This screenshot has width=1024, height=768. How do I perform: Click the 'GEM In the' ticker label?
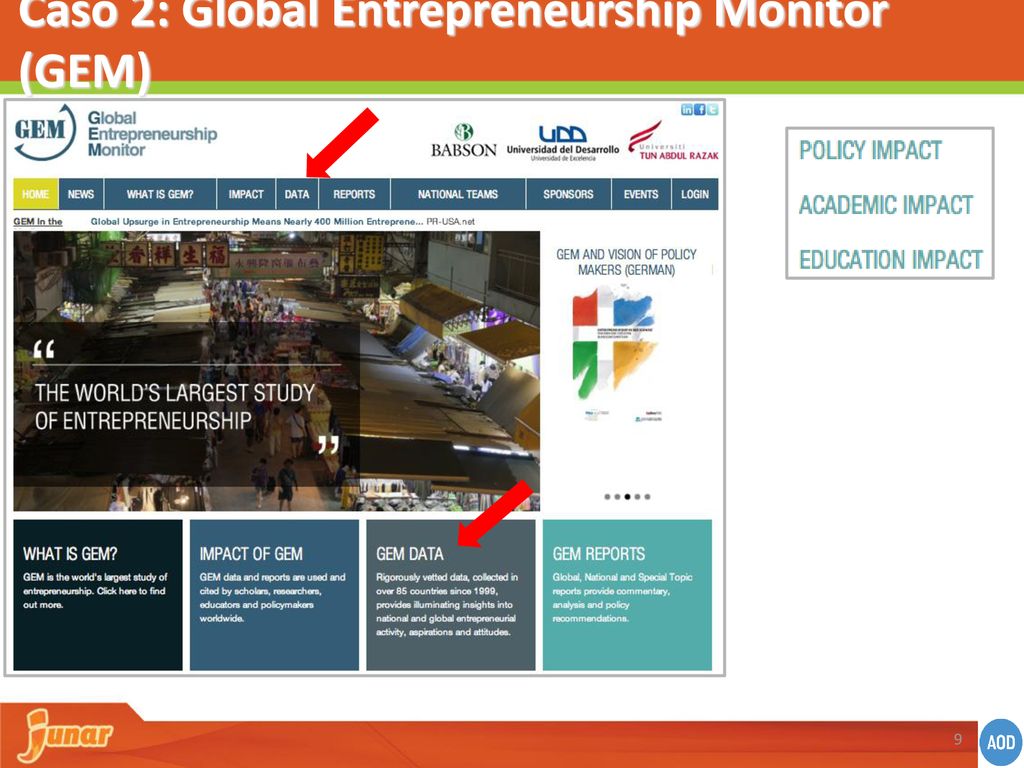click(x=38, y=221)
